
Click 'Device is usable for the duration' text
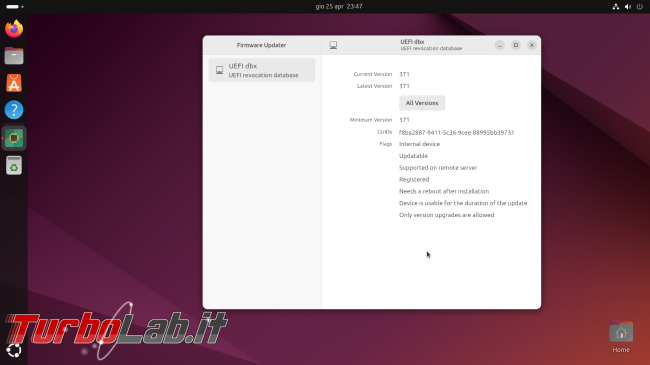(x=463, y=203)
